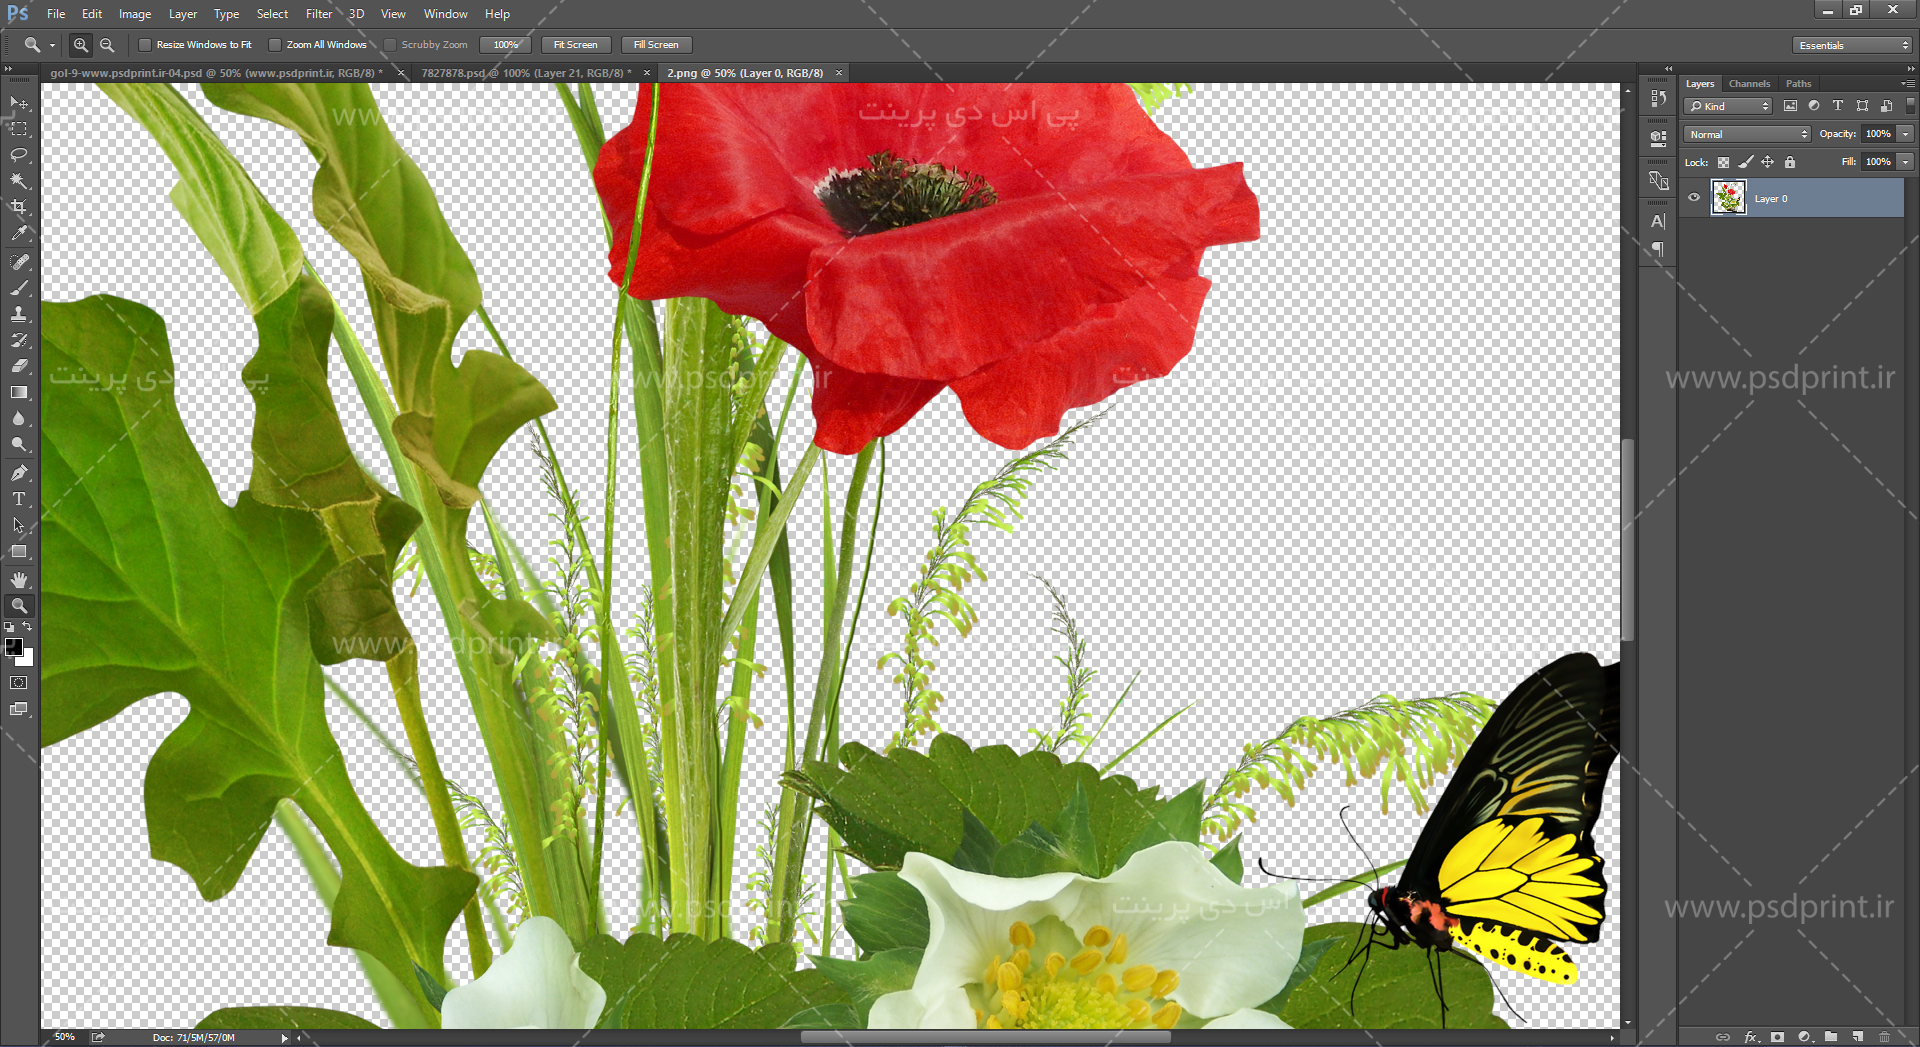Open the Character panel icon
The image size is (1920, 1047).
1658,221
